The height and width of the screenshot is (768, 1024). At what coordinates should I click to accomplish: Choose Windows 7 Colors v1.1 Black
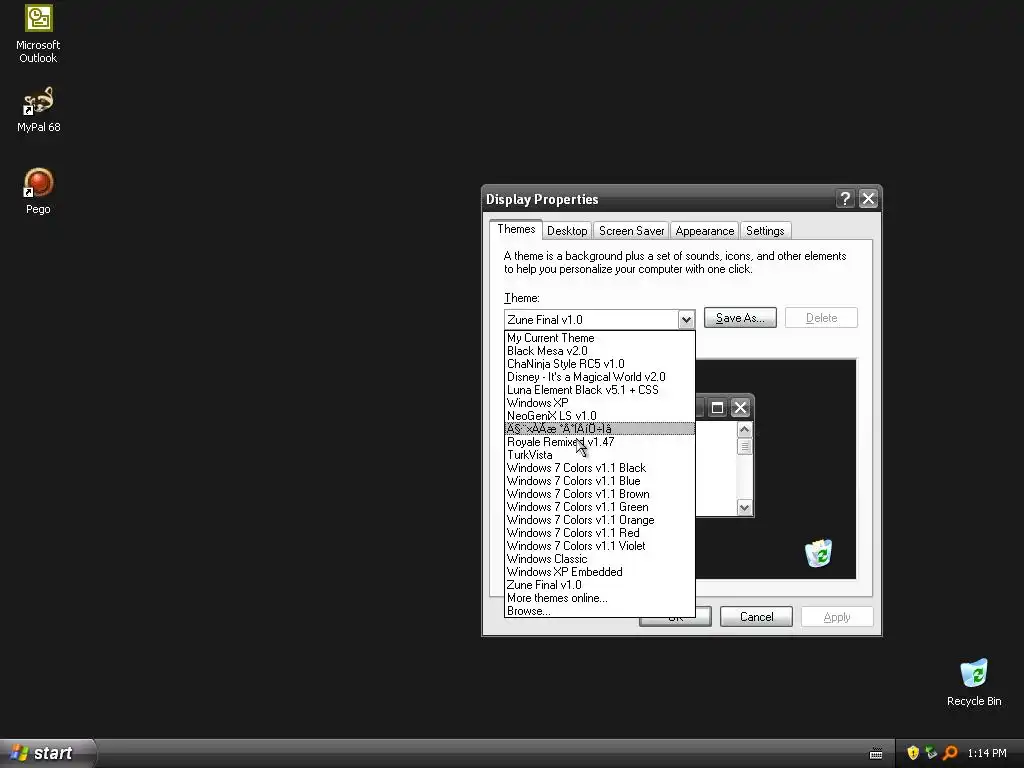tap(600, 468)
